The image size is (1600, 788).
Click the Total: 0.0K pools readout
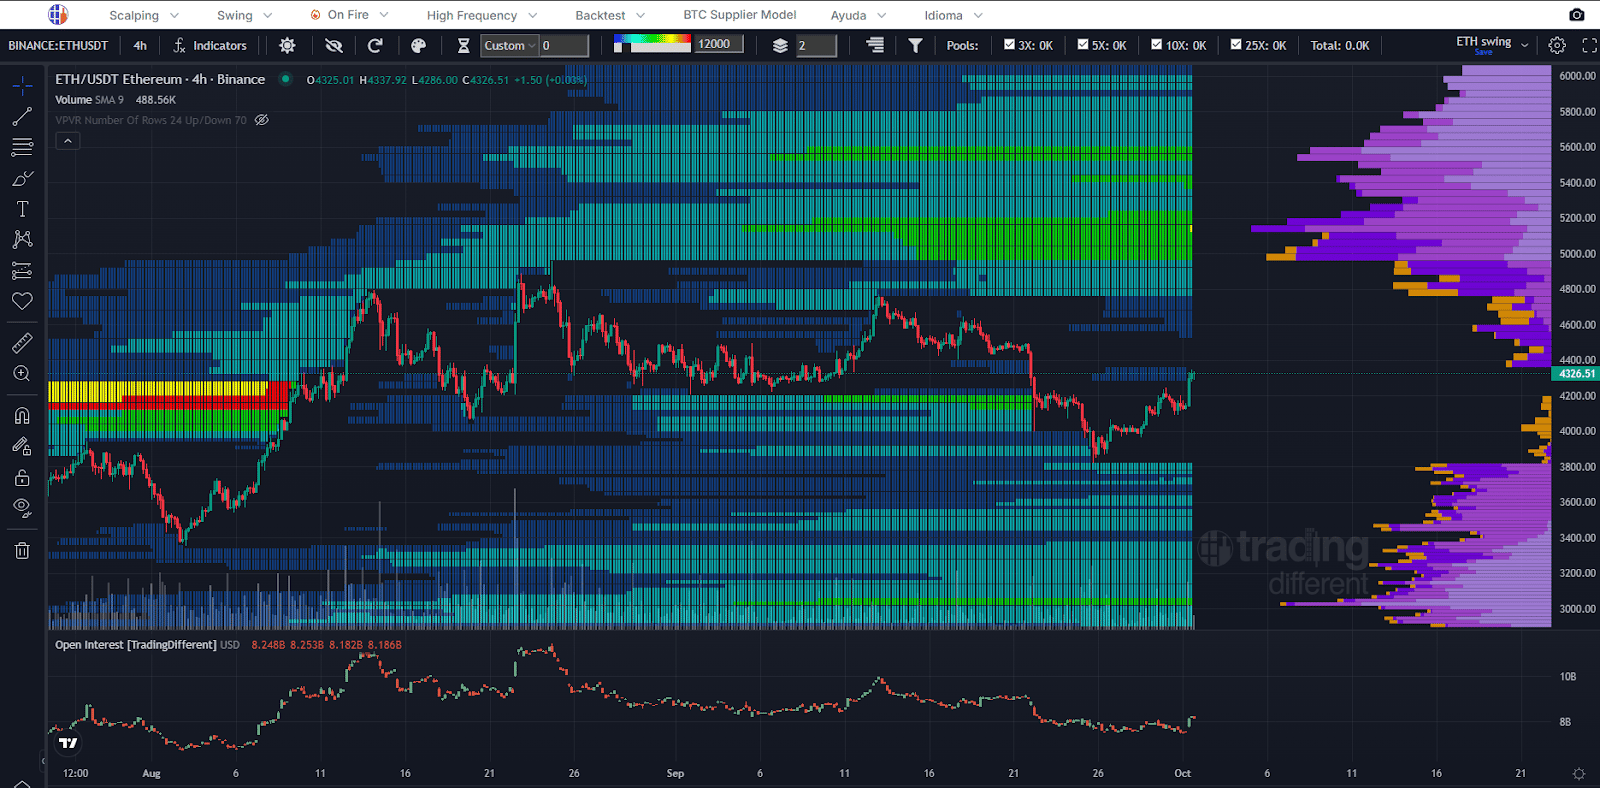(x=1340, y=45)
